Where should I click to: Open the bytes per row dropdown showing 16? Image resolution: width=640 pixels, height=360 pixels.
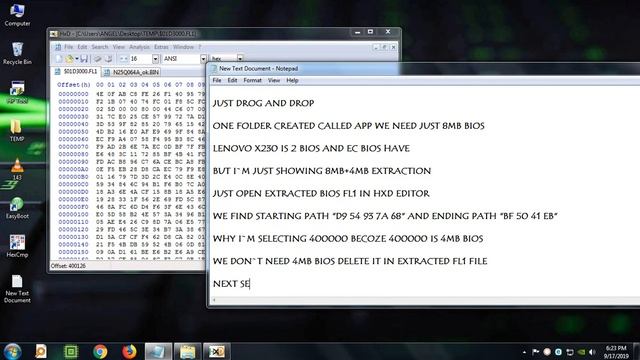(155, 59)
